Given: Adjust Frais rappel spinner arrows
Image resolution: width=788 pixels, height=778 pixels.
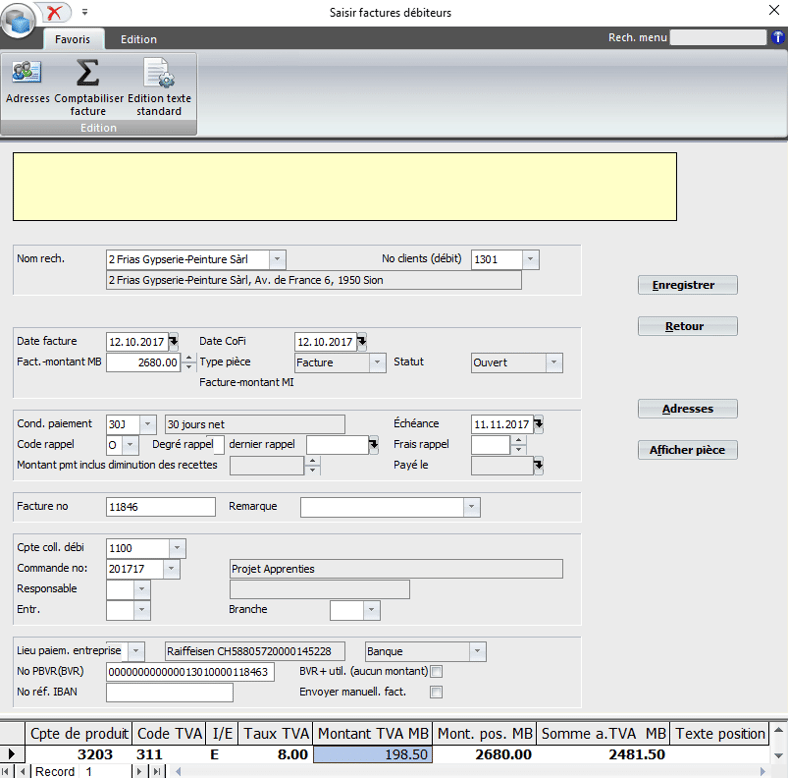Looking at the screenshot, I should 518,445.
